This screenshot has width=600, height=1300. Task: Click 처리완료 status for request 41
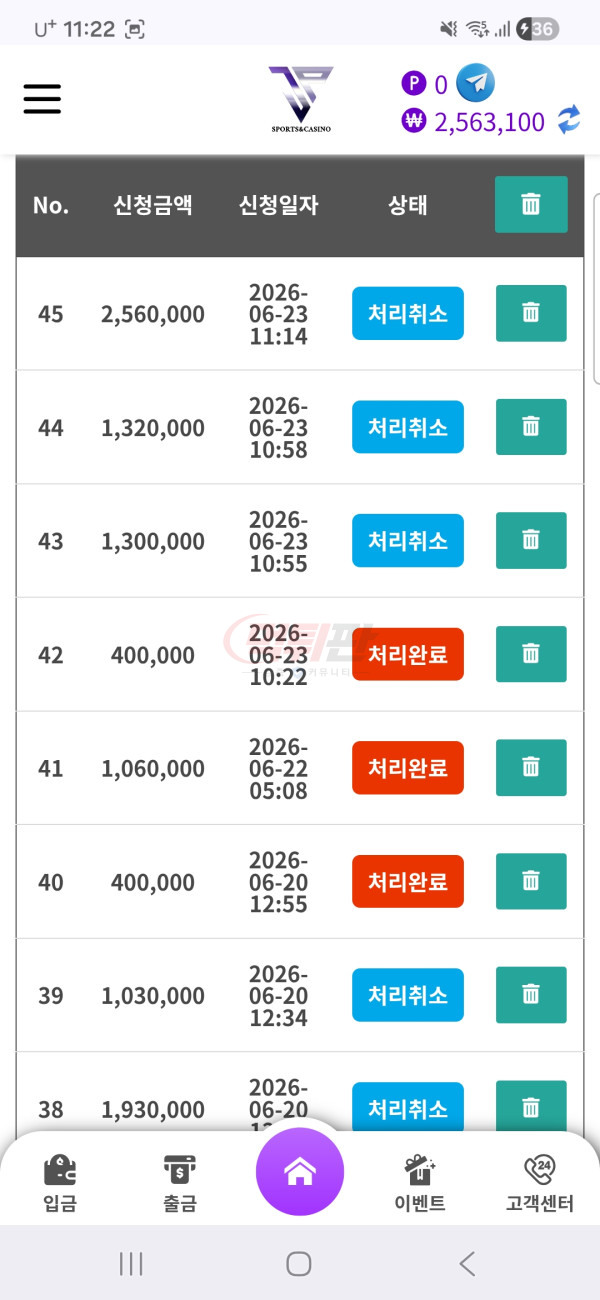(408, 768)
